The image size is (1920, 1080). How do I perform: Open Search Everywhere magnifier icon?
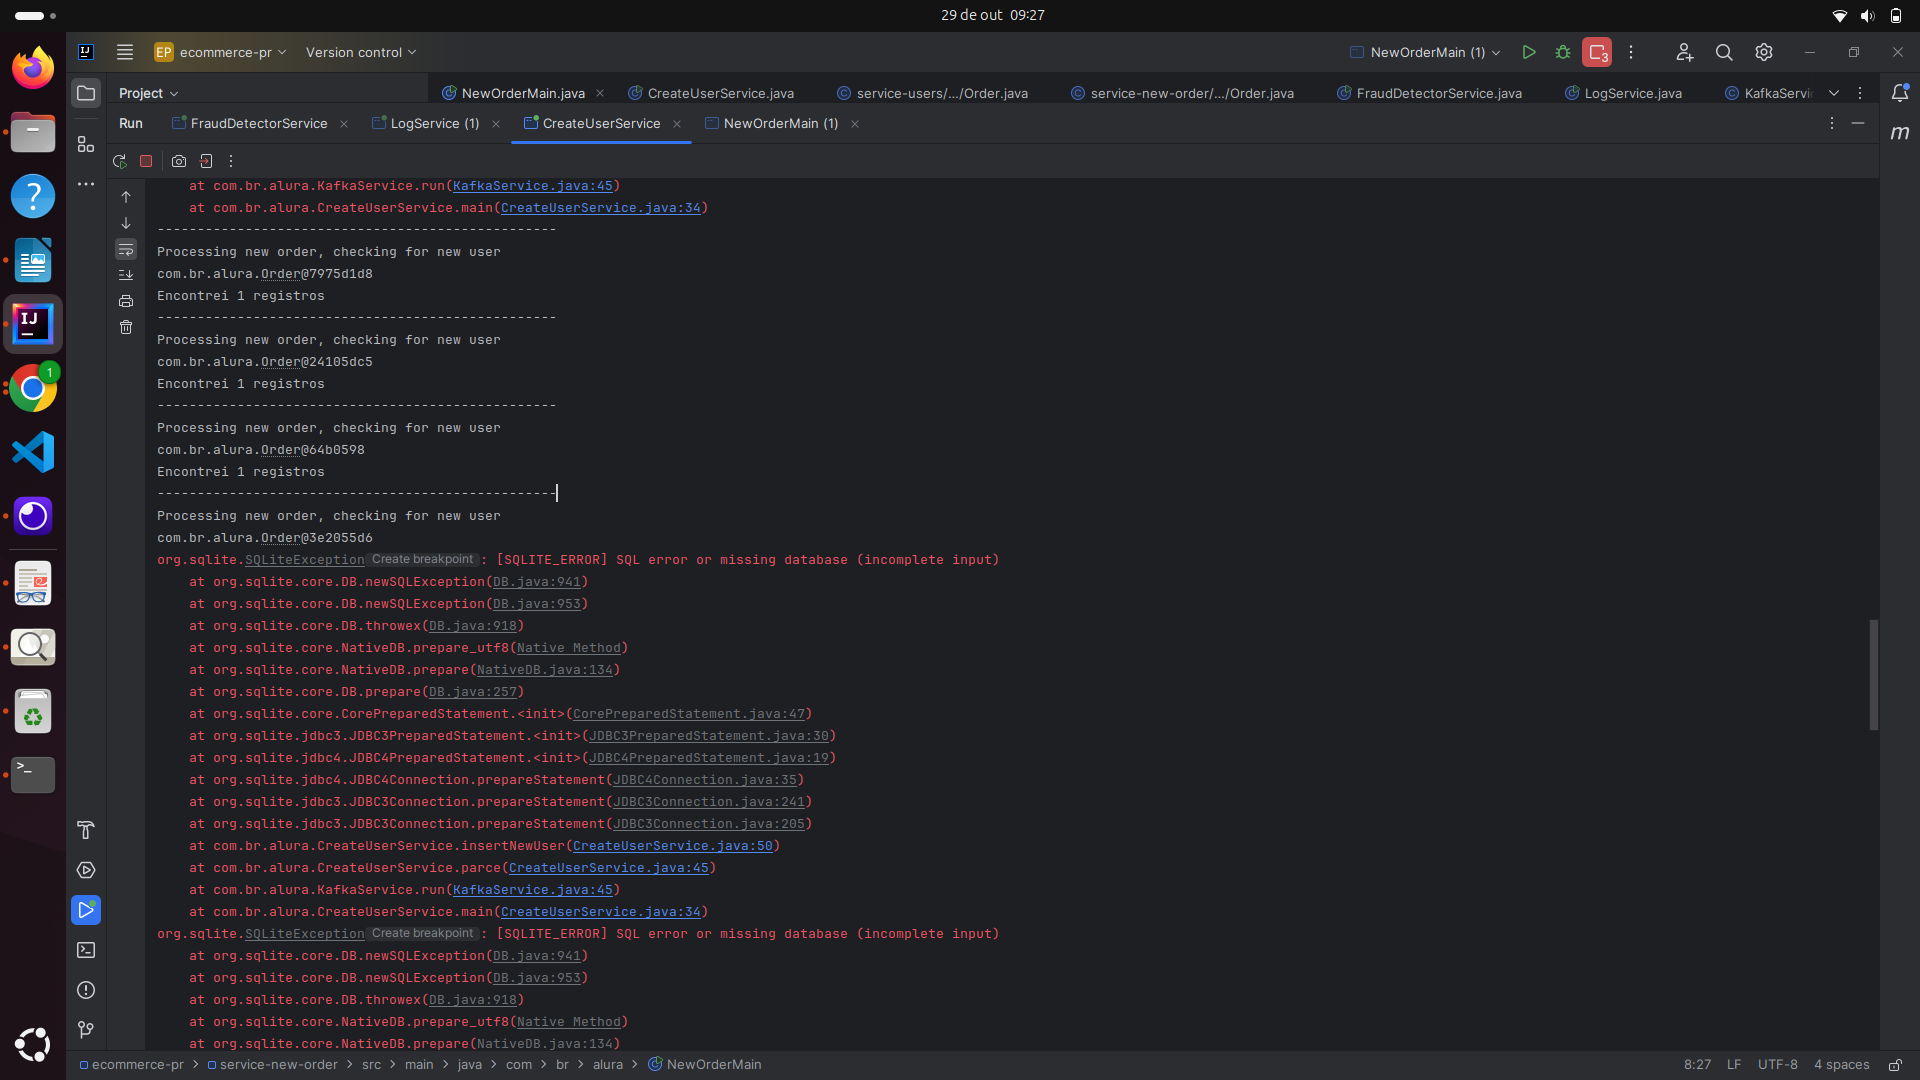click(1724, 52)
